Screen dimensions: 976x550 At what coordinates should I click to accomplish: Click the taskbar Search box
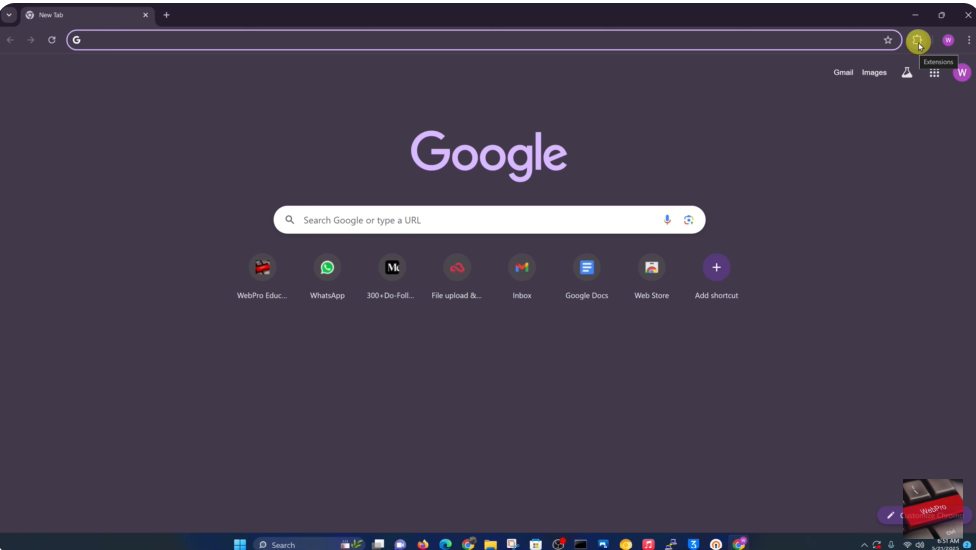point(308,544)
